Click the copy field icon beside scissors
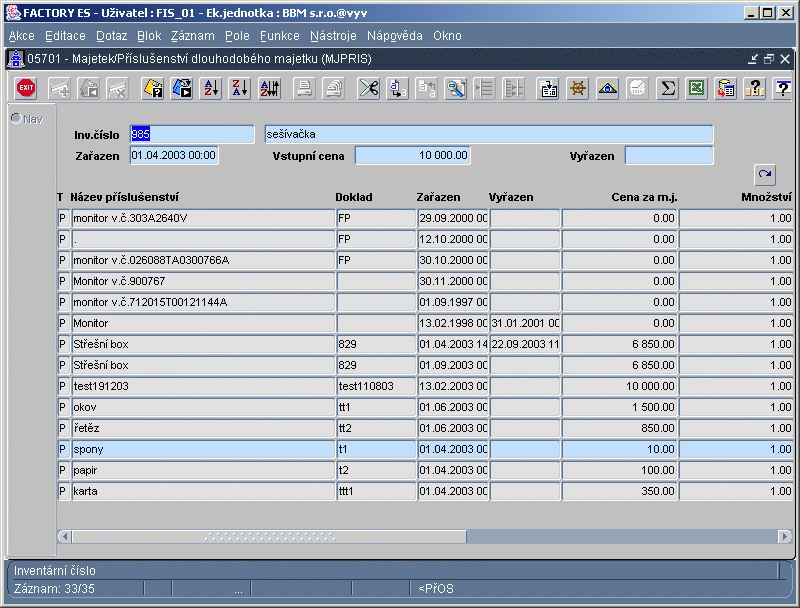The width and height of the screenshot is (800, 608). [x=397, y=88]
